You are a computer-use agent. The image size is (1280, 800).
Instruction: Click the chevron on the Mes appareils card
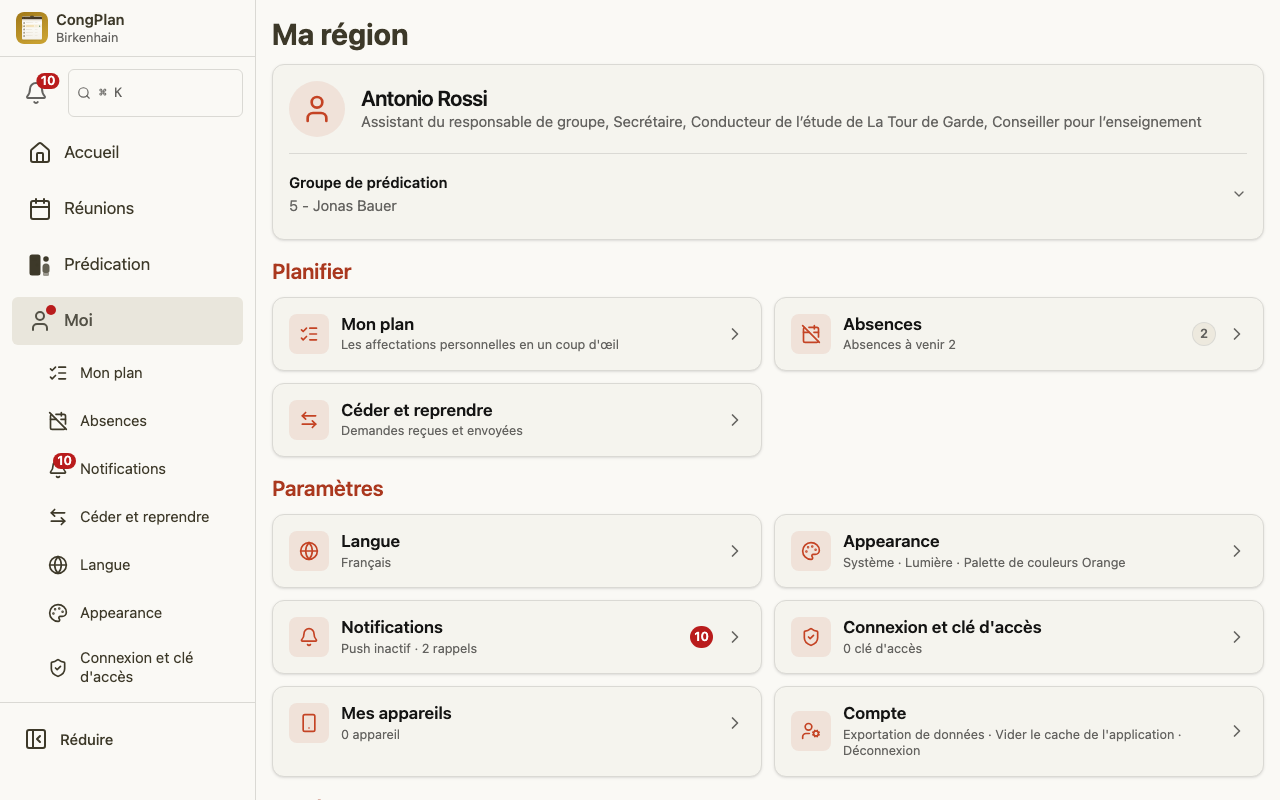(x=735, y=723)
